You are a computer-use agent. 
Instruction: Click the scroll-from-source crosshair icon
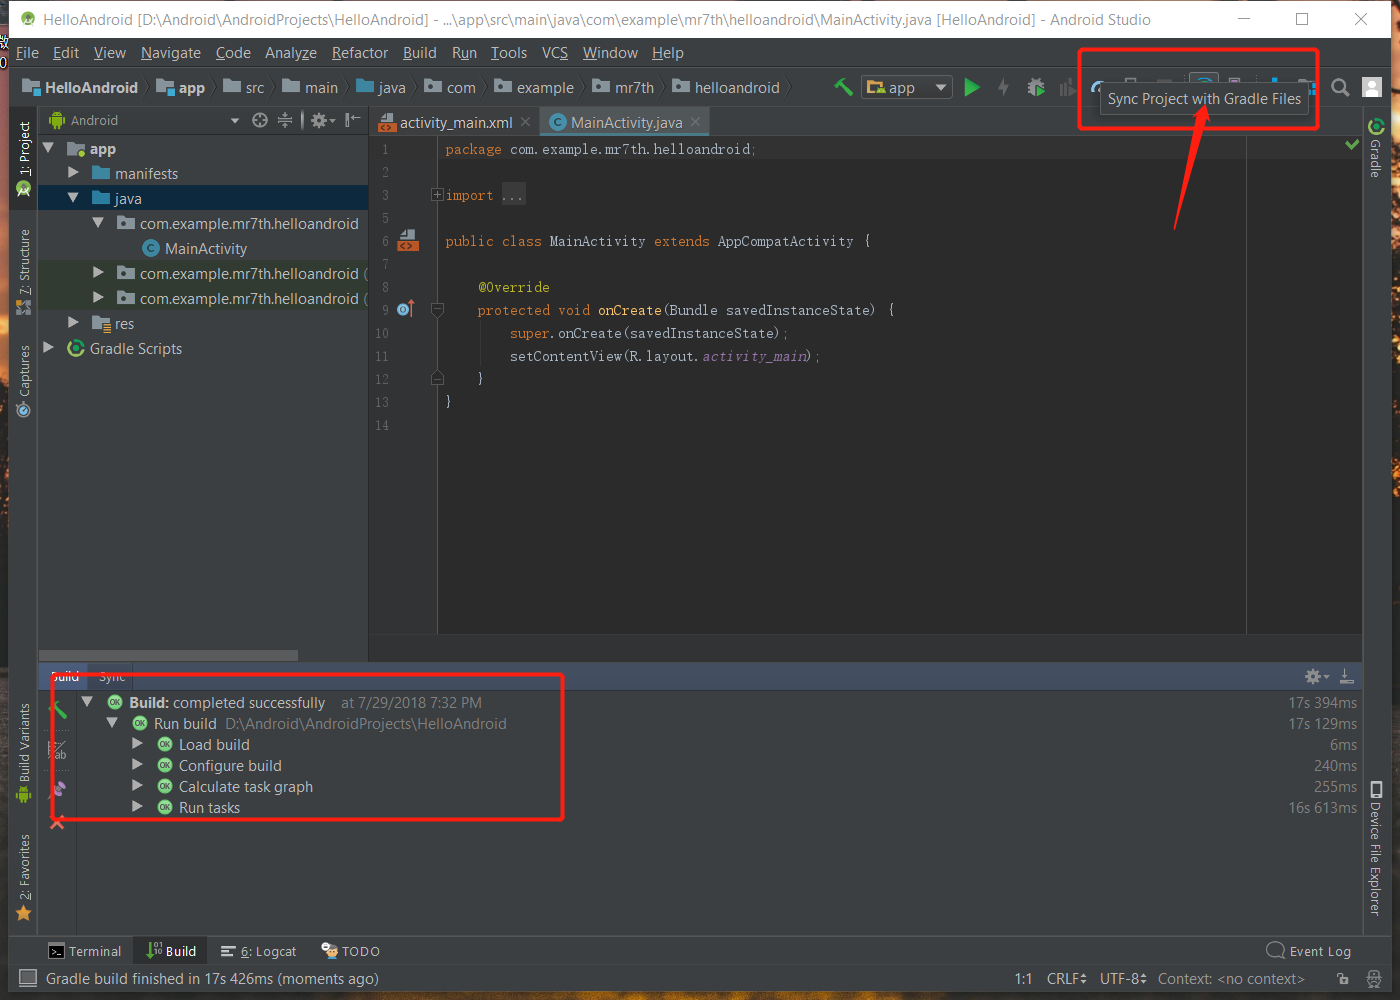point(260,120)
